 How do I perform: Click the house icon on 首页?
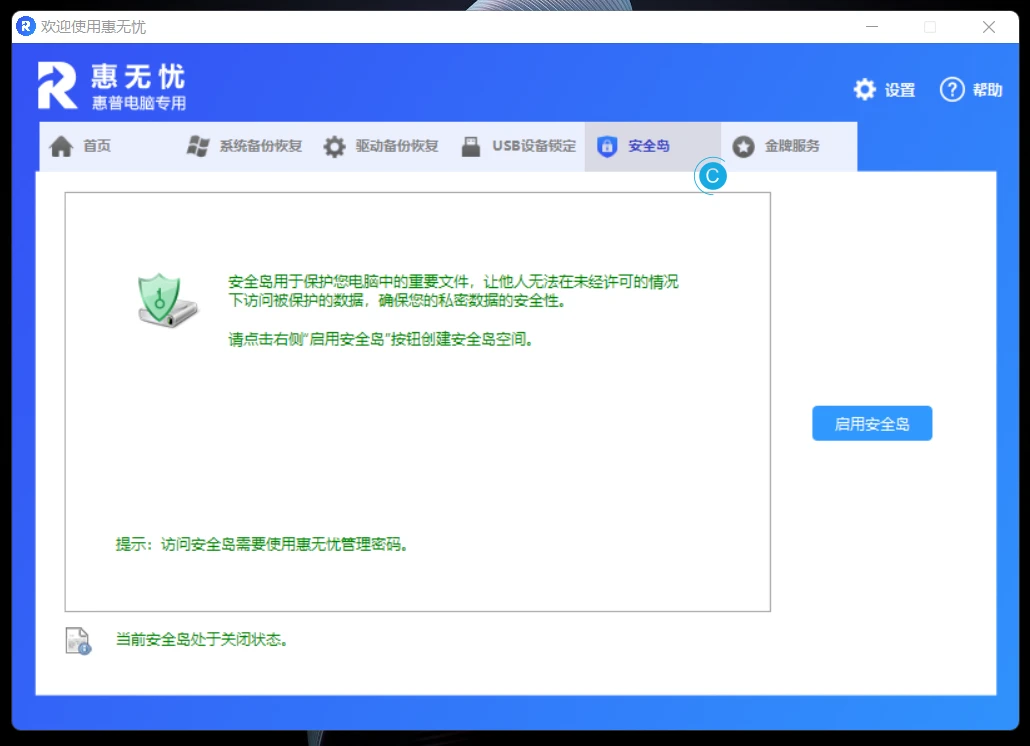(x=61, y=146)
